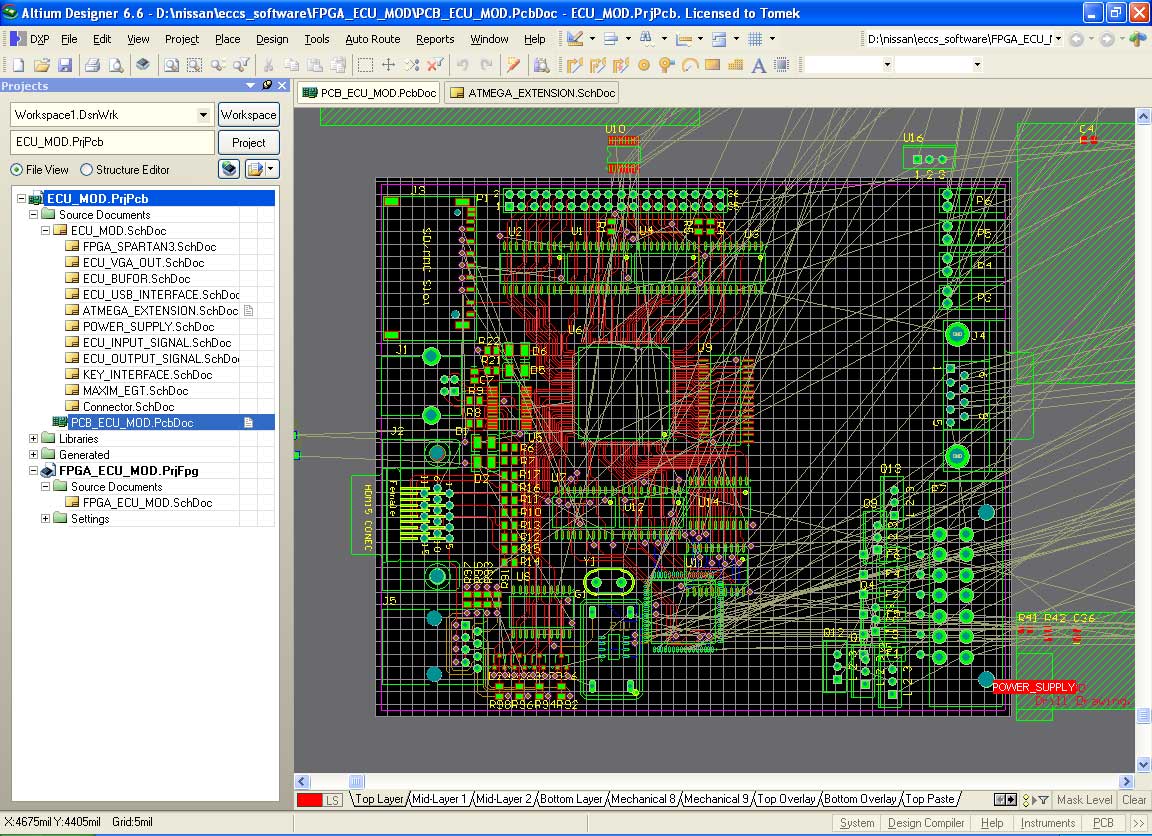This screenshot has width=1152, height=836.
Task: Select the File View radio button
Action: pos(17,170)
